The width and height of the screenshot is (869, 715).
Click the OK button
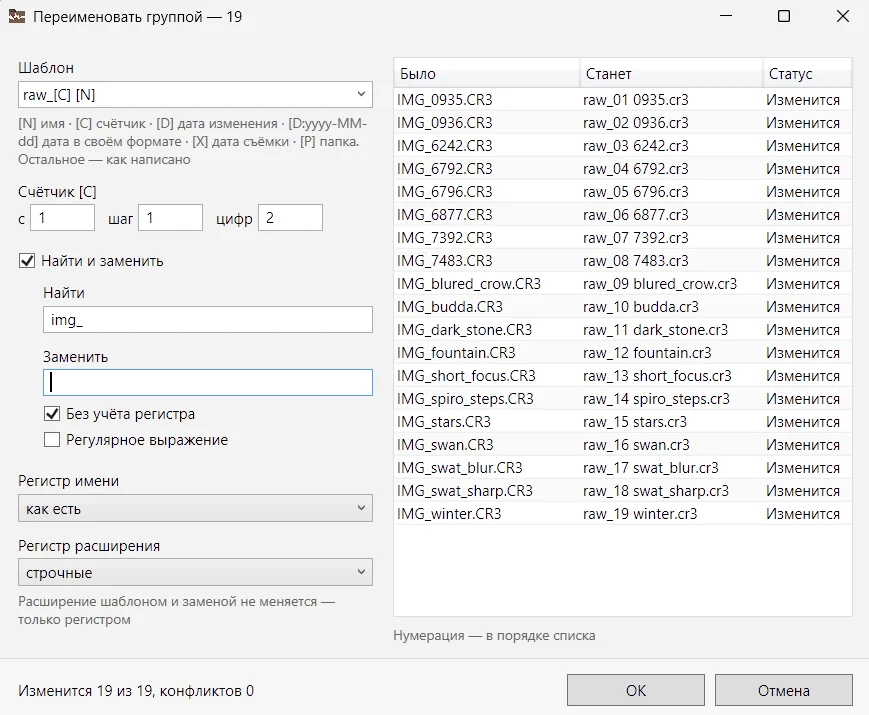coord(636,690)
